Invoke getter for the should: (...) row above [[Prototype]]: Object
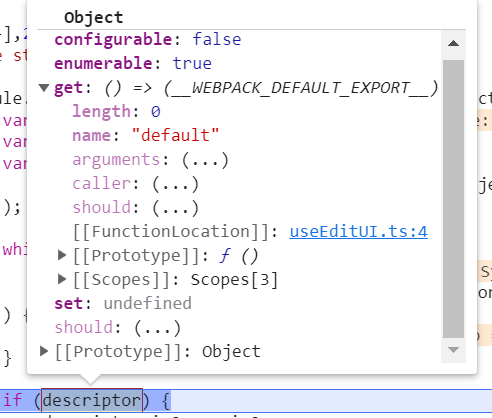 coord(157,328)
